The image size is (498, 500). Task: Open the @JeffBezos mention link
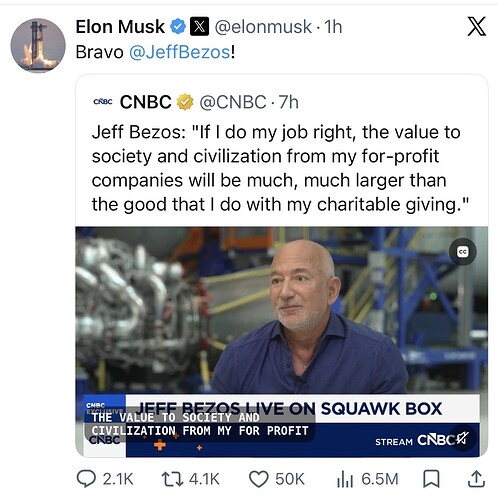click(179, 52)
